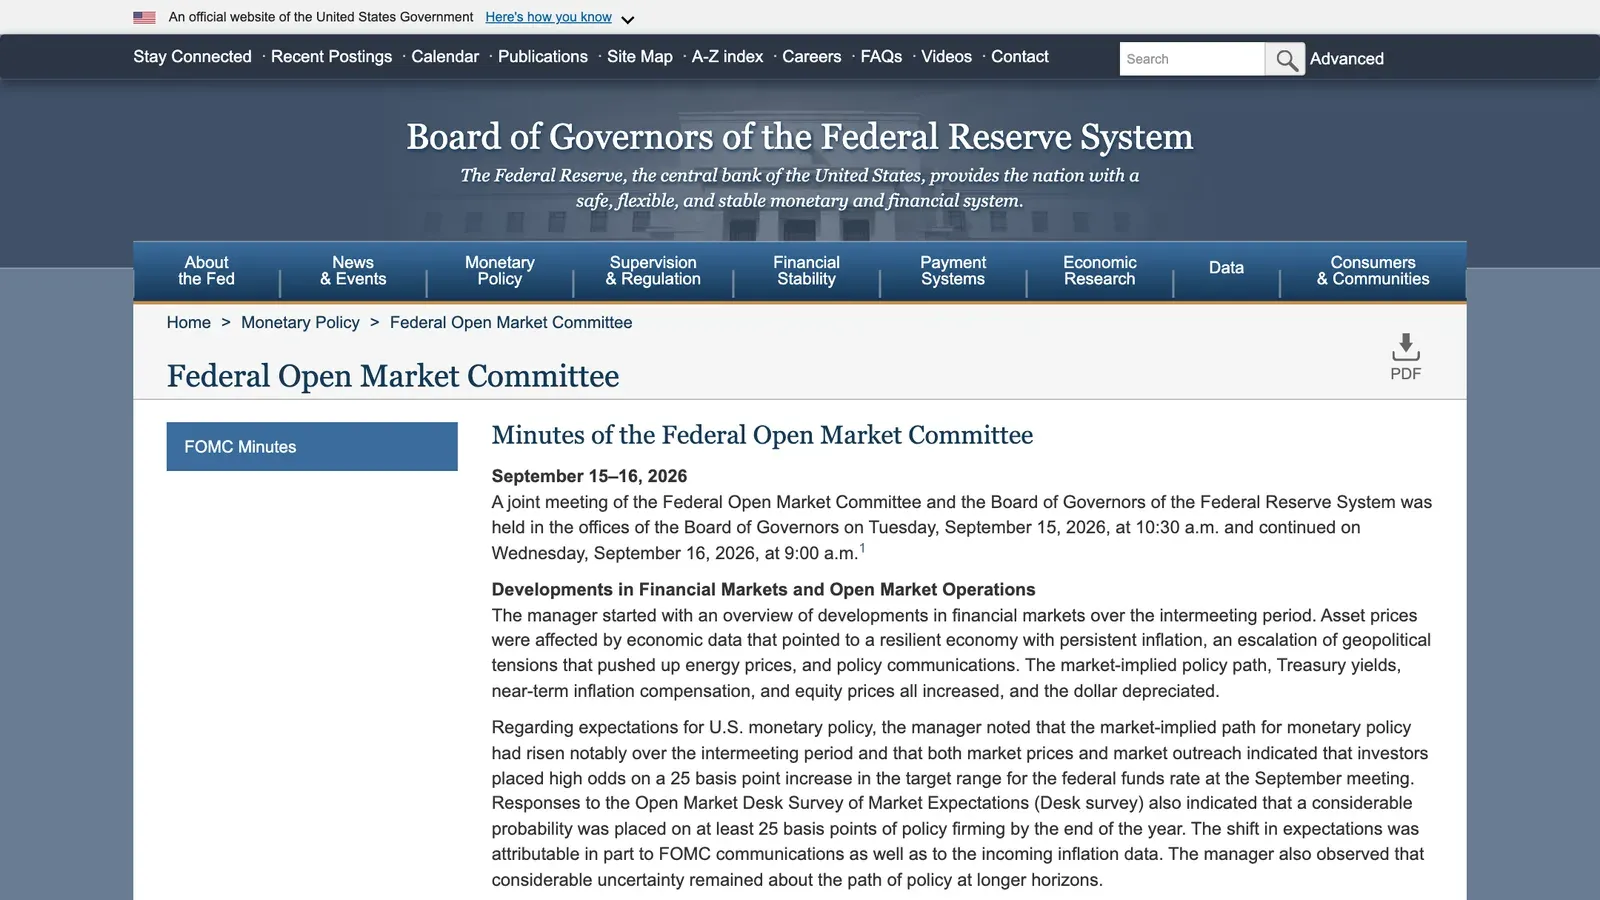This screenshot has width=1600, height=900.
Task: Expand the 'Here's how you know' chevron
Action: [x=627, y=19]
